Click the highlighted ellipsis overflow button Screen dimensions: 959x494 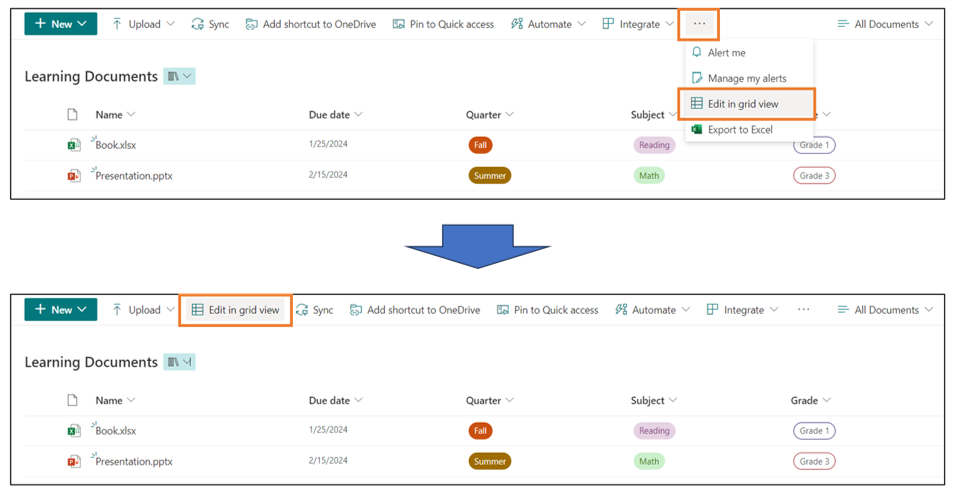click(x=699, y=24)
